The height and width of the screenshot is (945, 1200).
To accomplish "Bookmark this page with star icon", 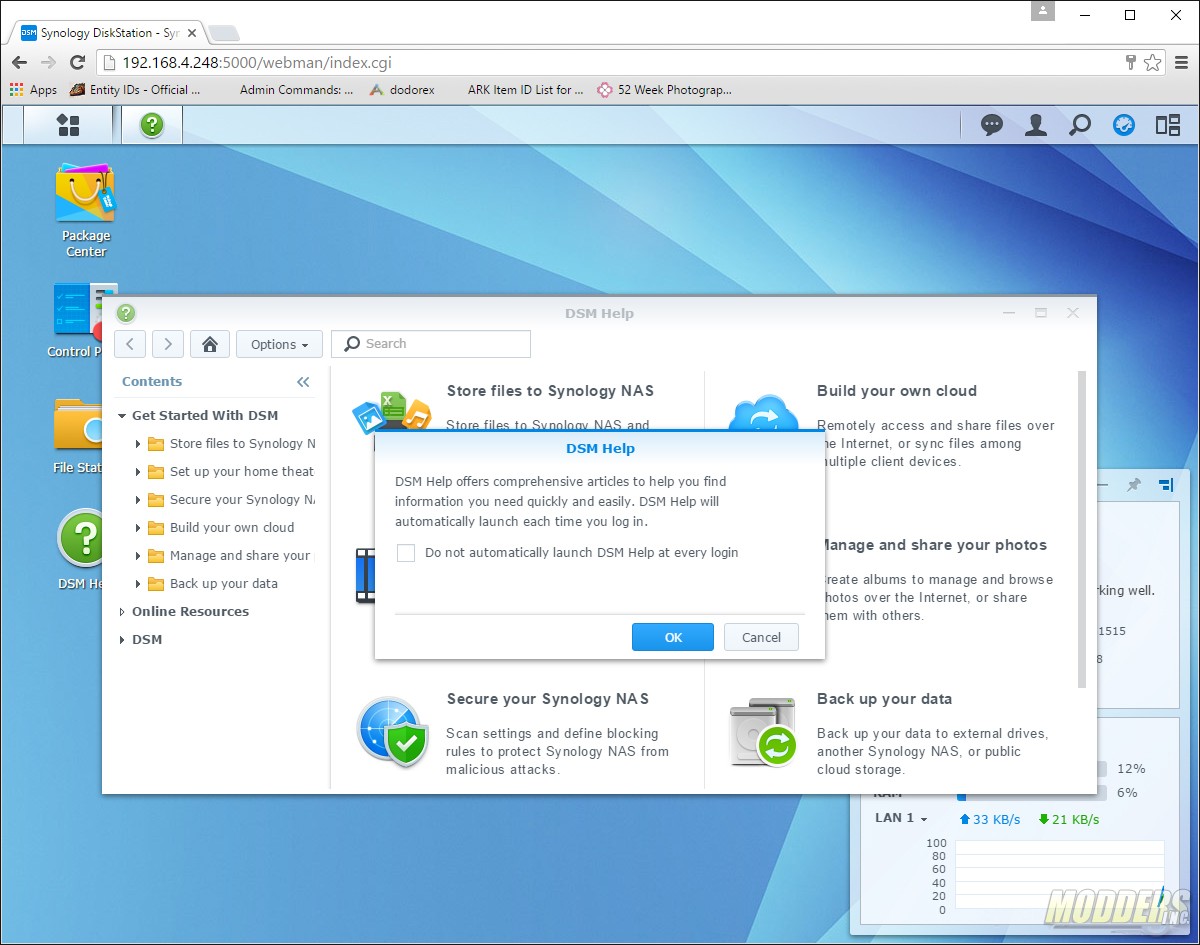I will click(x=1153, y=62).
